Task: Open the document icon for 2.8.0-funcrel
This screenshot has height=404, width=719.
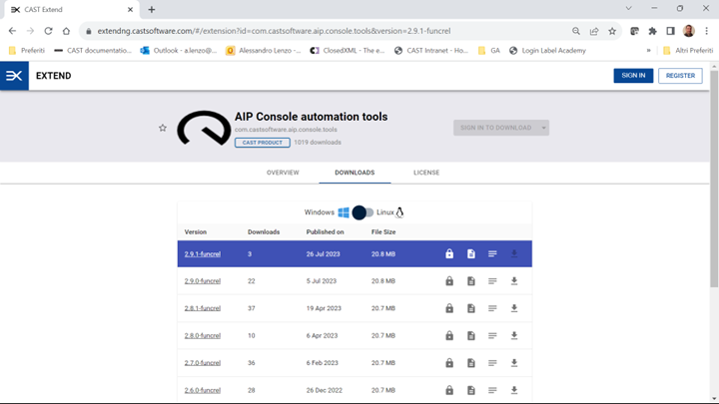Action: [471, 336]
